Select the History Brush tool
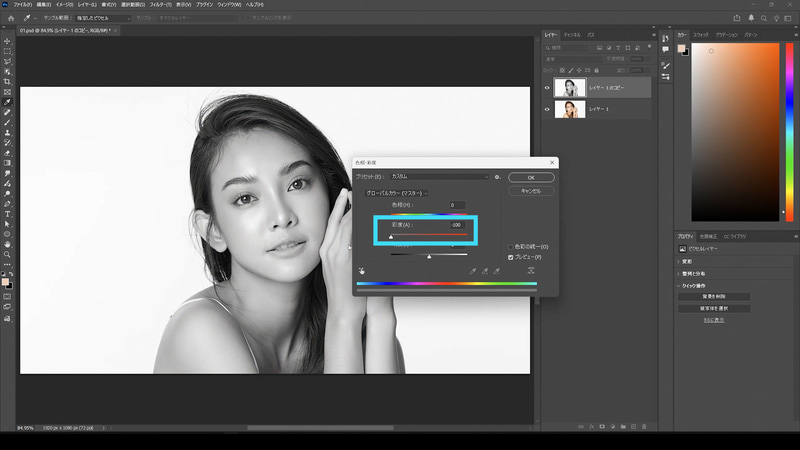 tap(7, 143)
